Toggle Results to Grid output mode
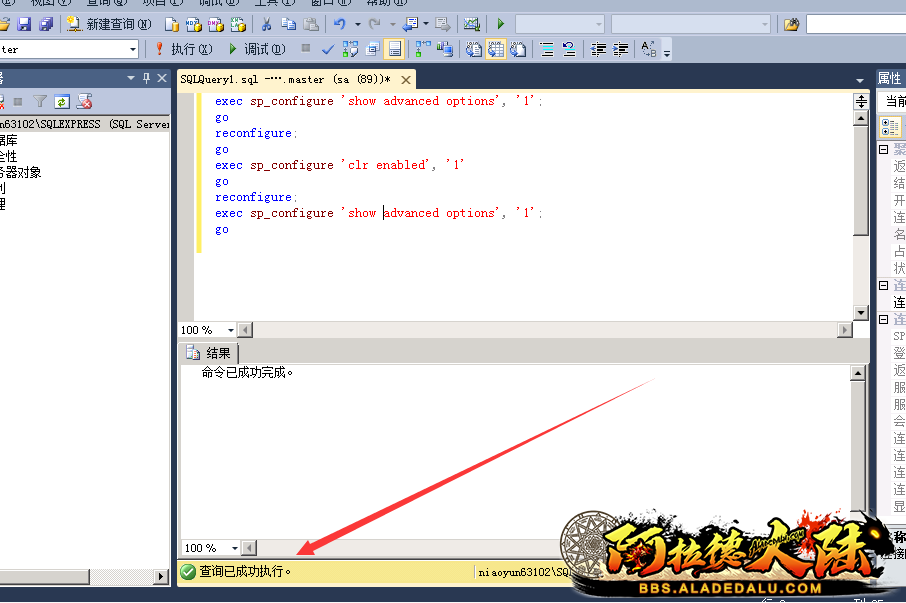 (495, 49)
